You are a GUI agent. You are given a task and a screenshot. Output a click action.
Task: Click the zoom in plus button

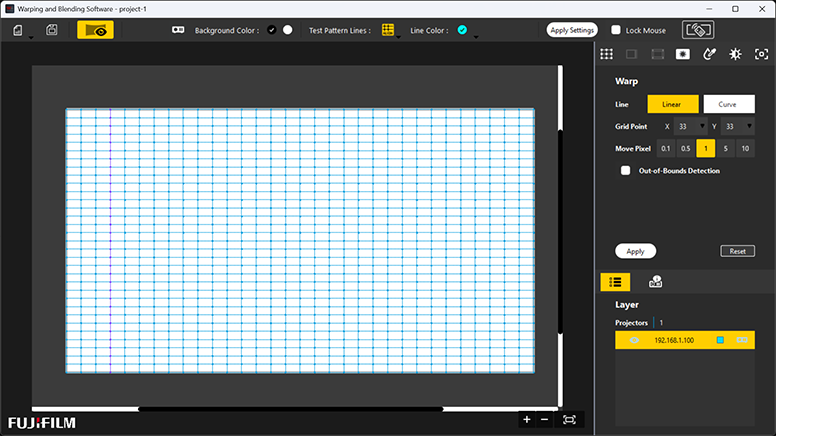coord(527,420)
